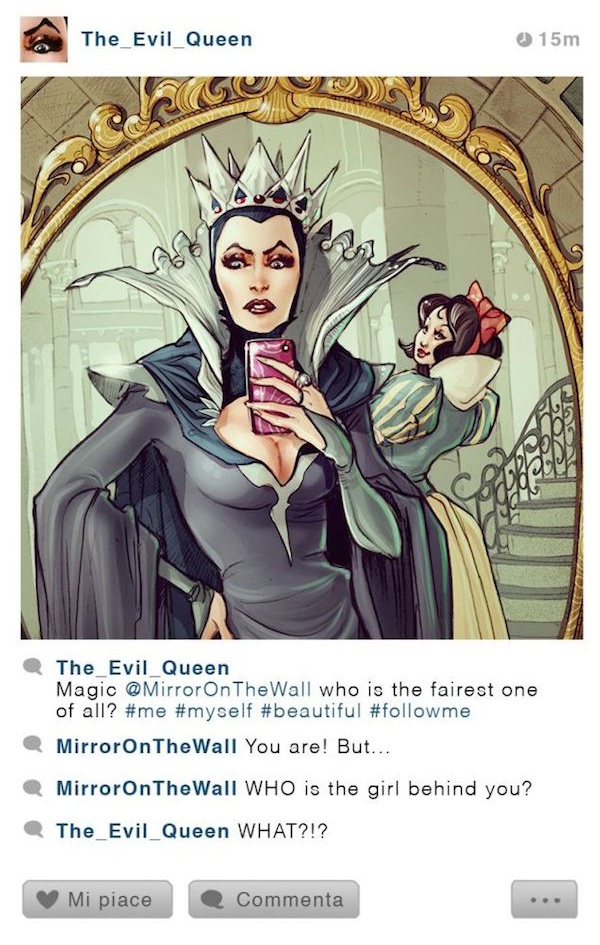600x945 pixels.
Task: Open MirrorOnTheWall from "WHO is the girl" comment
Action: click(146, 788)
